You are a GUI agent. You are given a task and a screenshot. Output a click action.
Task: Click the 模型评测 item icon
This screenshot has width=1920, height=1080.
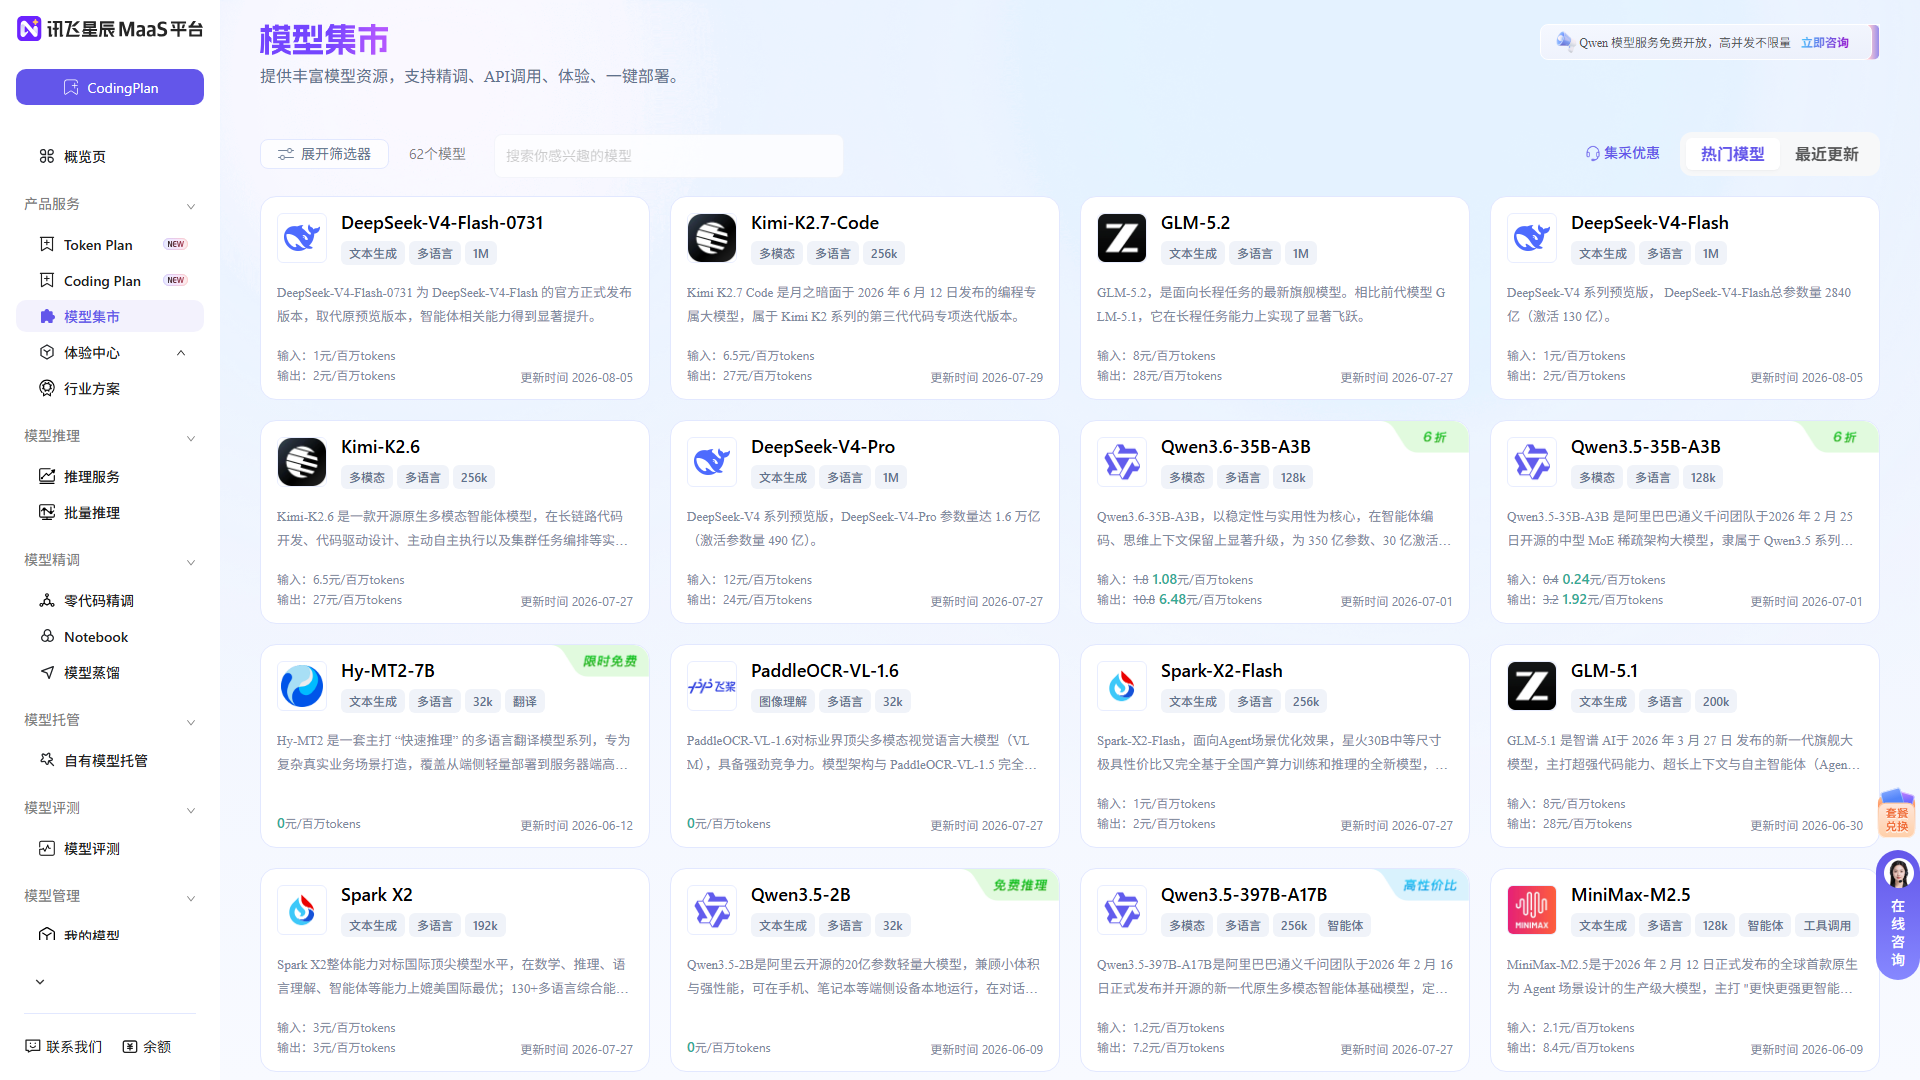pos(47,848)
